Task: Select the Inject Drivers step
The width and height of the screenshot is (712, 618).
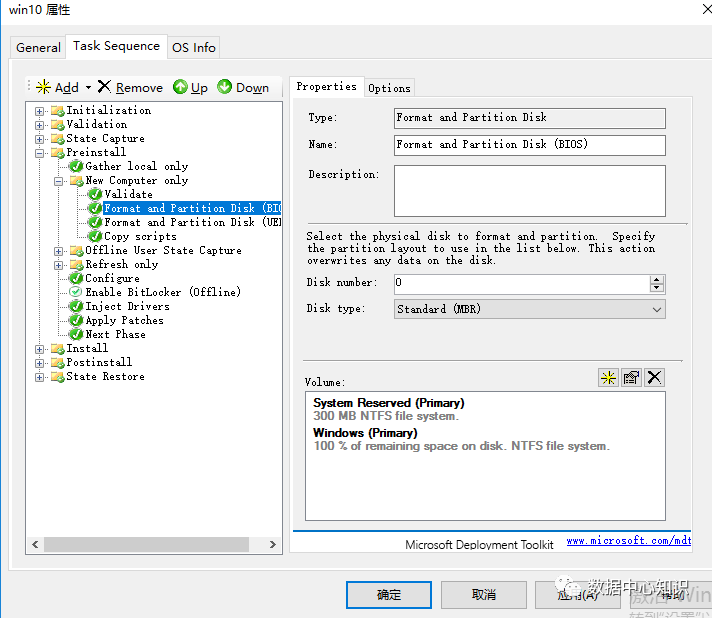Action: click(128, 307)
